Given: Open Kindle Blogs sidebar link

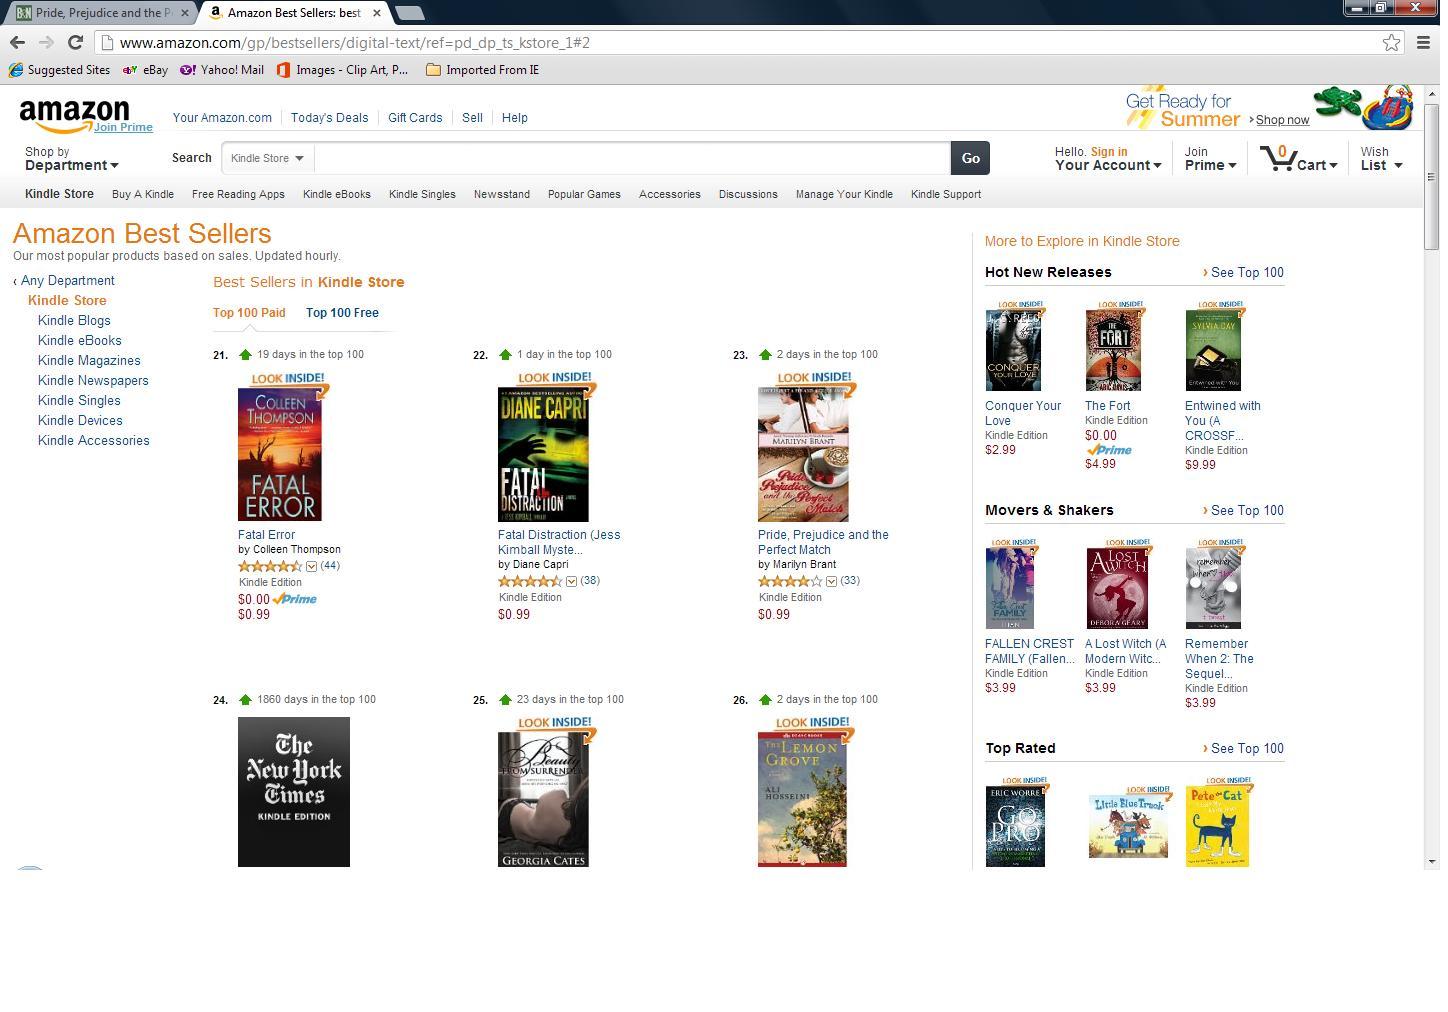Looking at the screenshot, I should click(74, 321).
